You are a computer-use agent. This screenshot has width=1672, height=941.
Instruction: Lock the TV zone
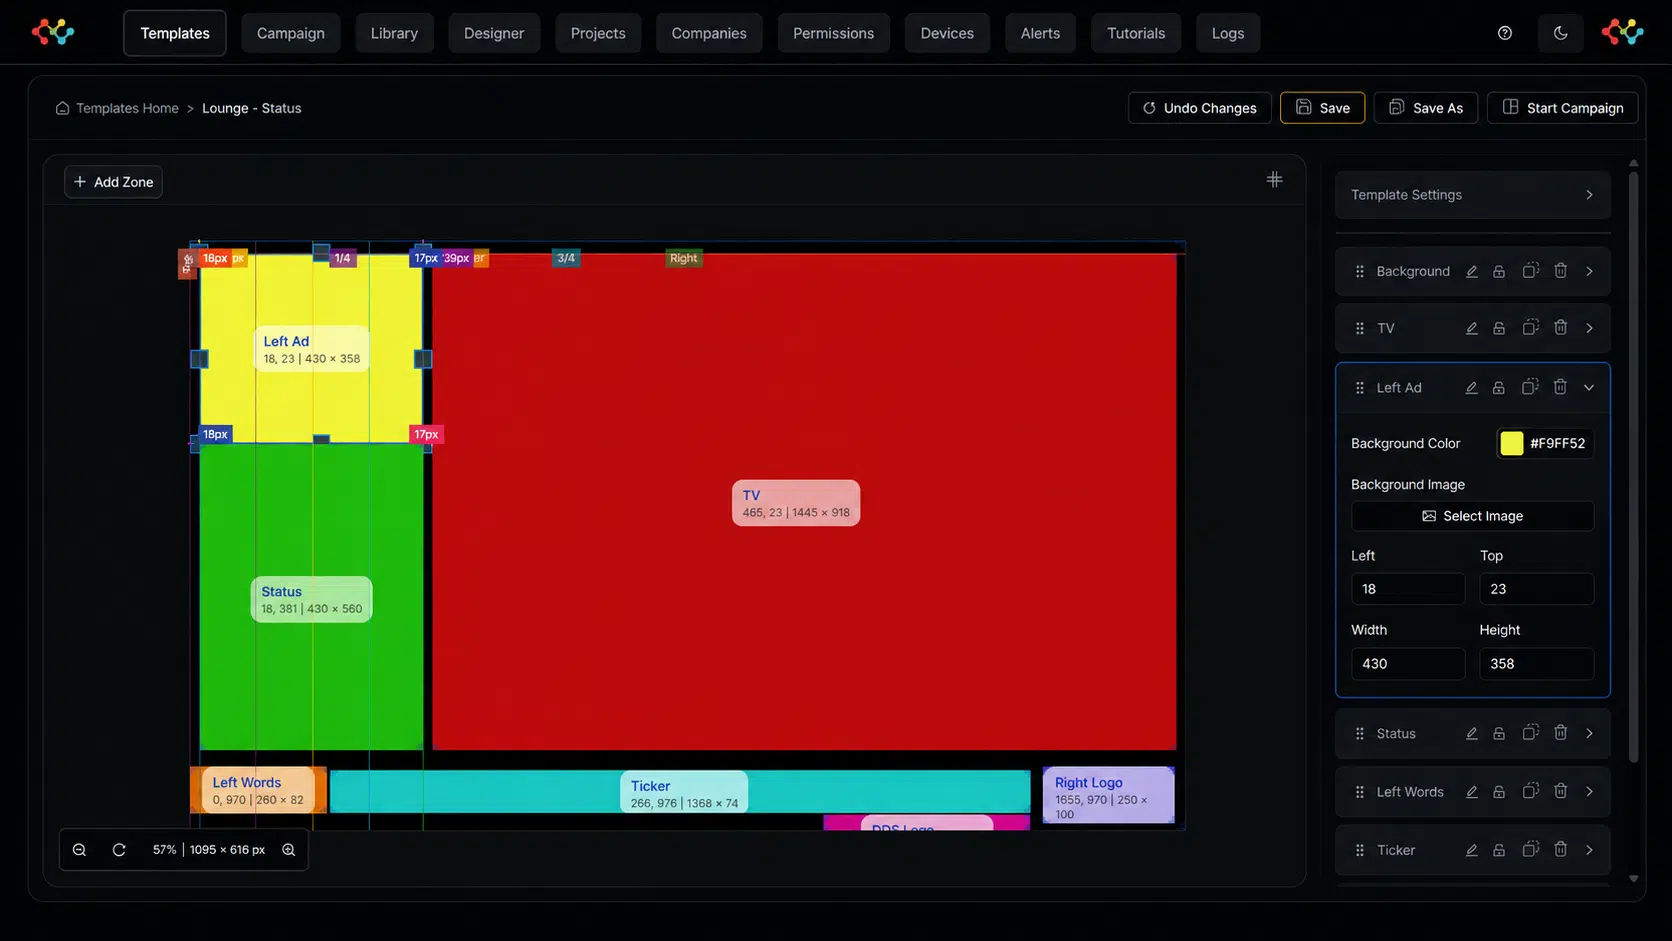(x=1499, y=328)
